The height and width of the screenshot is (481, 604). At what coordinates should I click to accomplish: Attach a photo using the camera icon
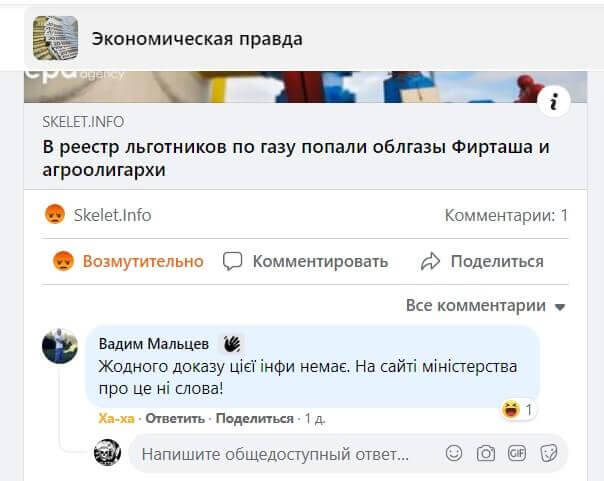(x=486, y=453)
